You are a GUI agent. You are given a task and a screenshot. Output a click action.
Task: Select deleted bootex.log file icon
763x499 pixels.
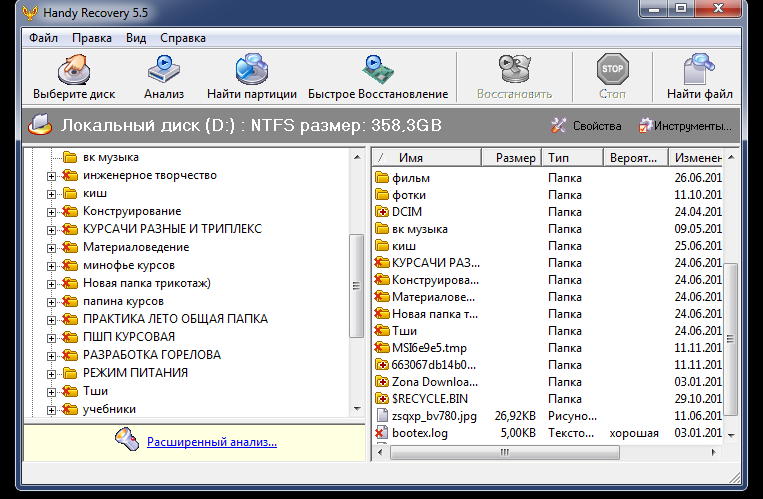[382, 432]
